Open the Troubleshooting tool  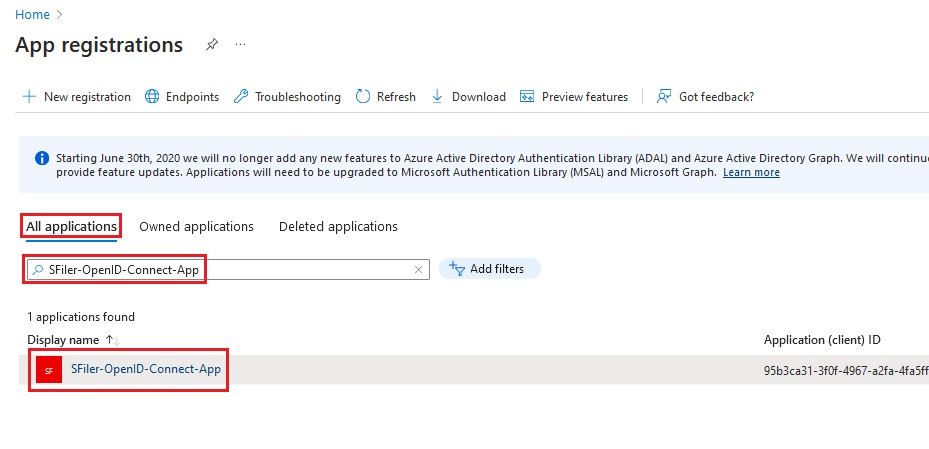click(287, 97)
